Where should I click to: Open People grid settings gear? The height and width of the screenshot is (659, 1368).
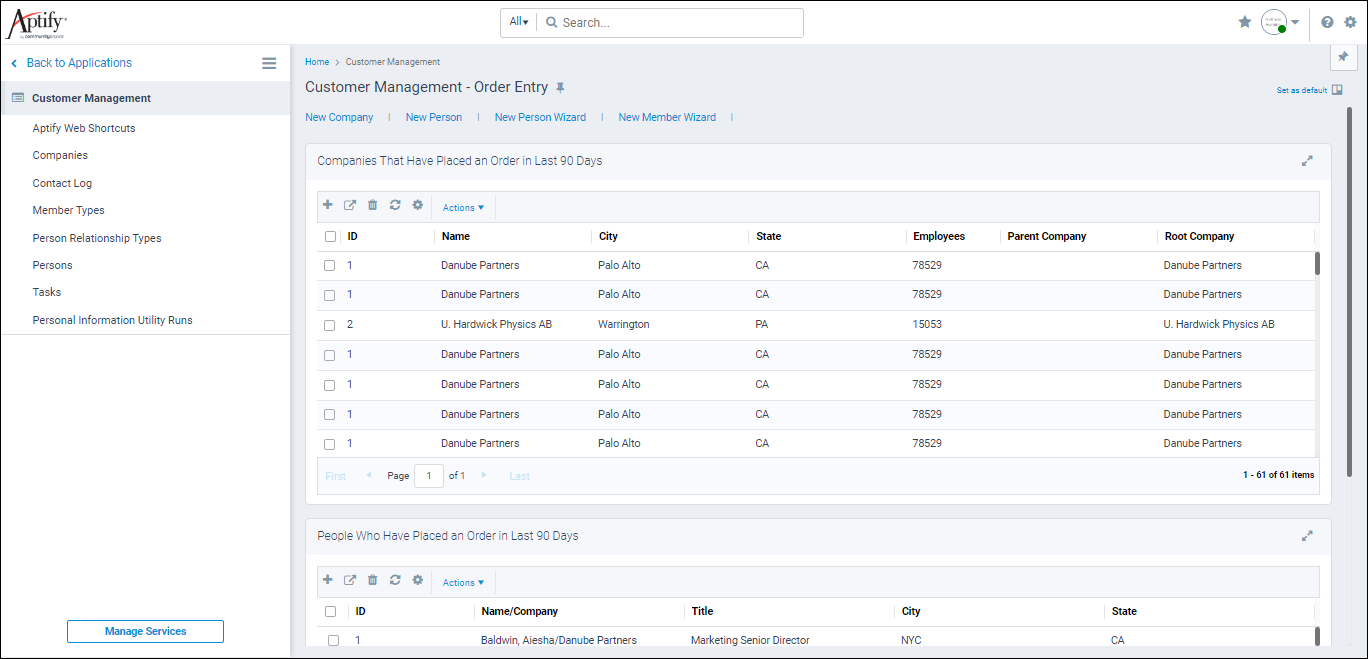coord(418,580)
